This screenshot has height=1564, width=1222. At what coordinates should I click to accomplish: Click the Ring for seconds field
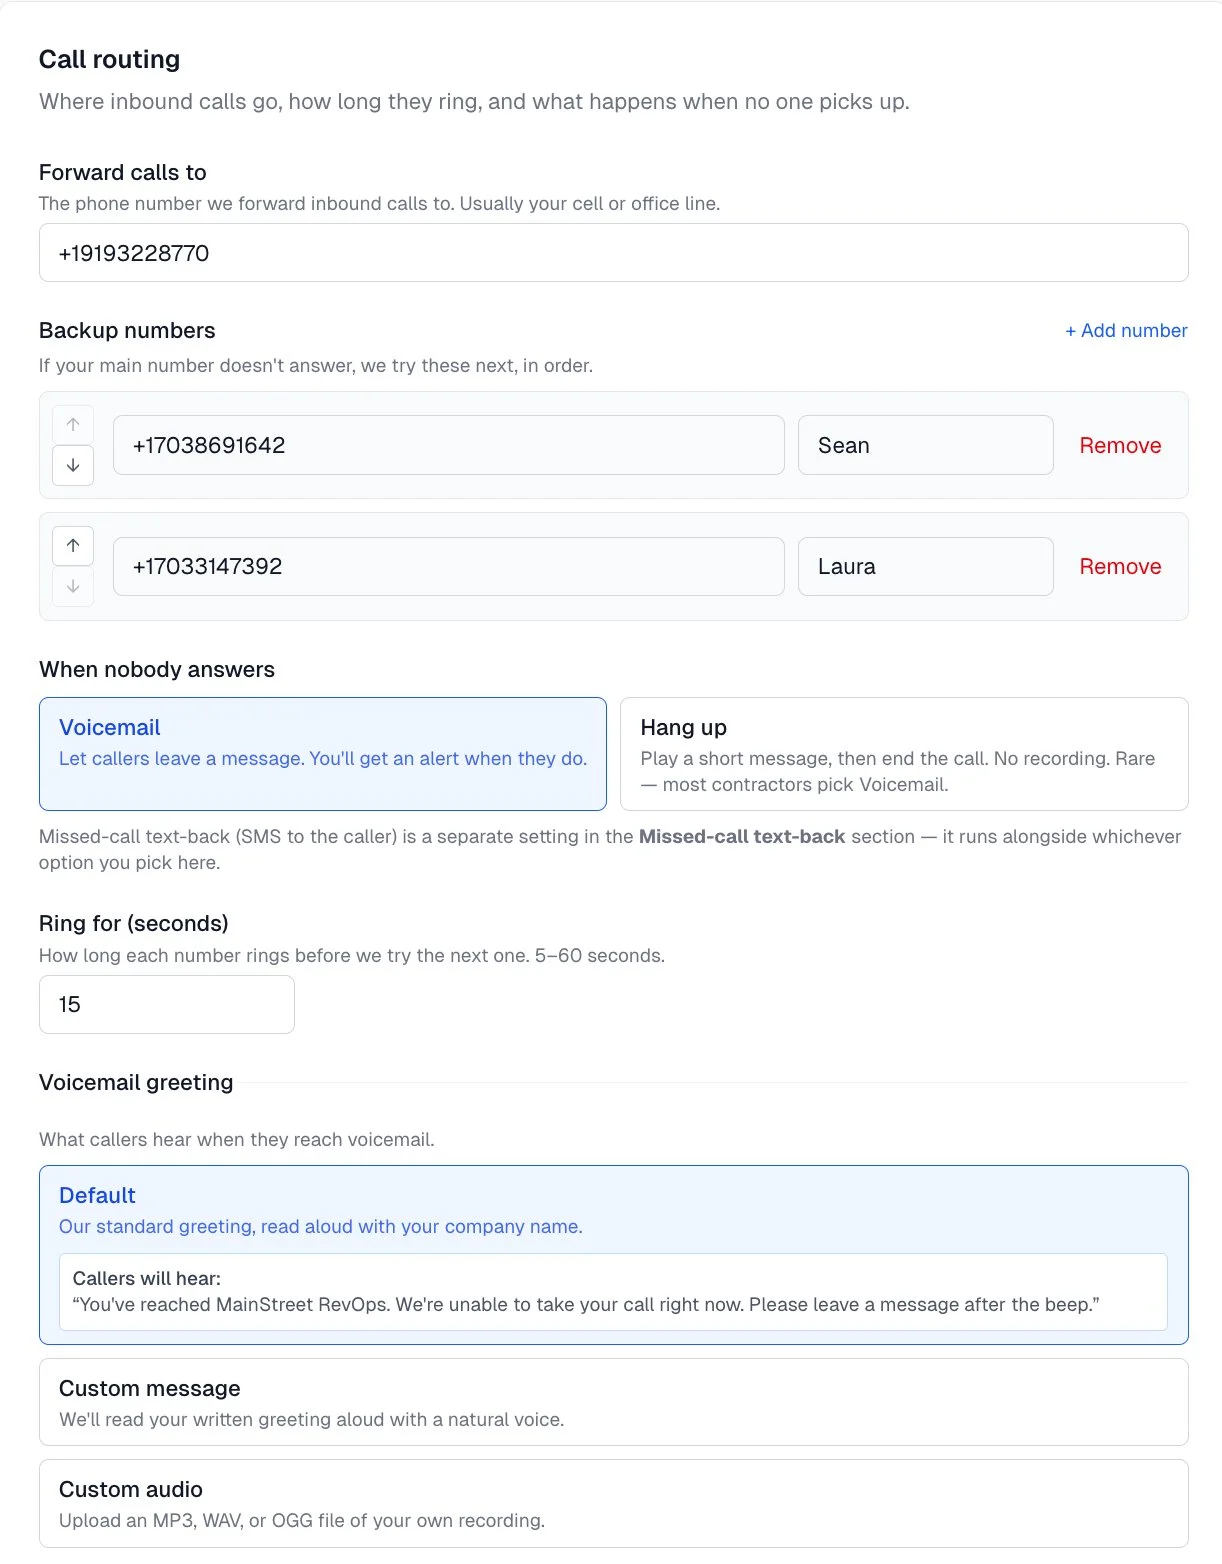[166, 1004]
